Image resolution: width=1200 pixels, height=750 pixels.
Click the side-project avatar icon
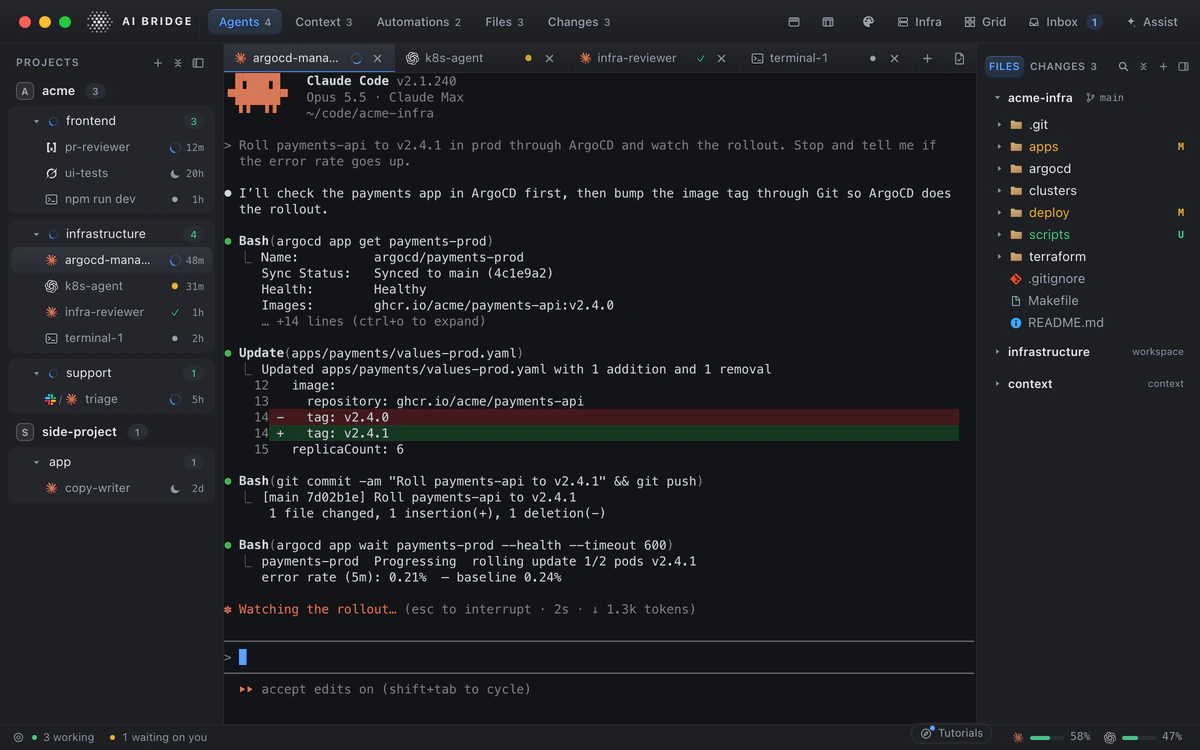[x=25, y=432]
